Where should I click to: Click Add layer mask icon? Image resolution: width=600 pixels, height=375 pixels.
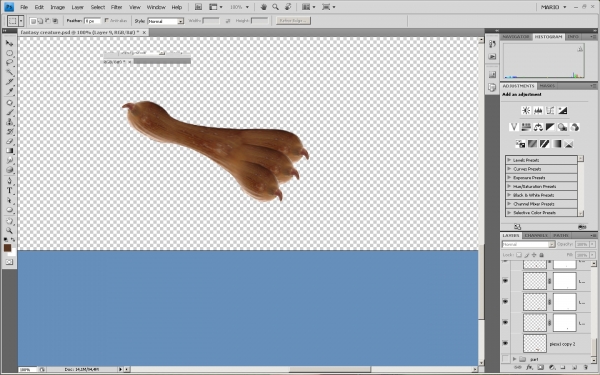pyautogui.click(x=540, y=368)
